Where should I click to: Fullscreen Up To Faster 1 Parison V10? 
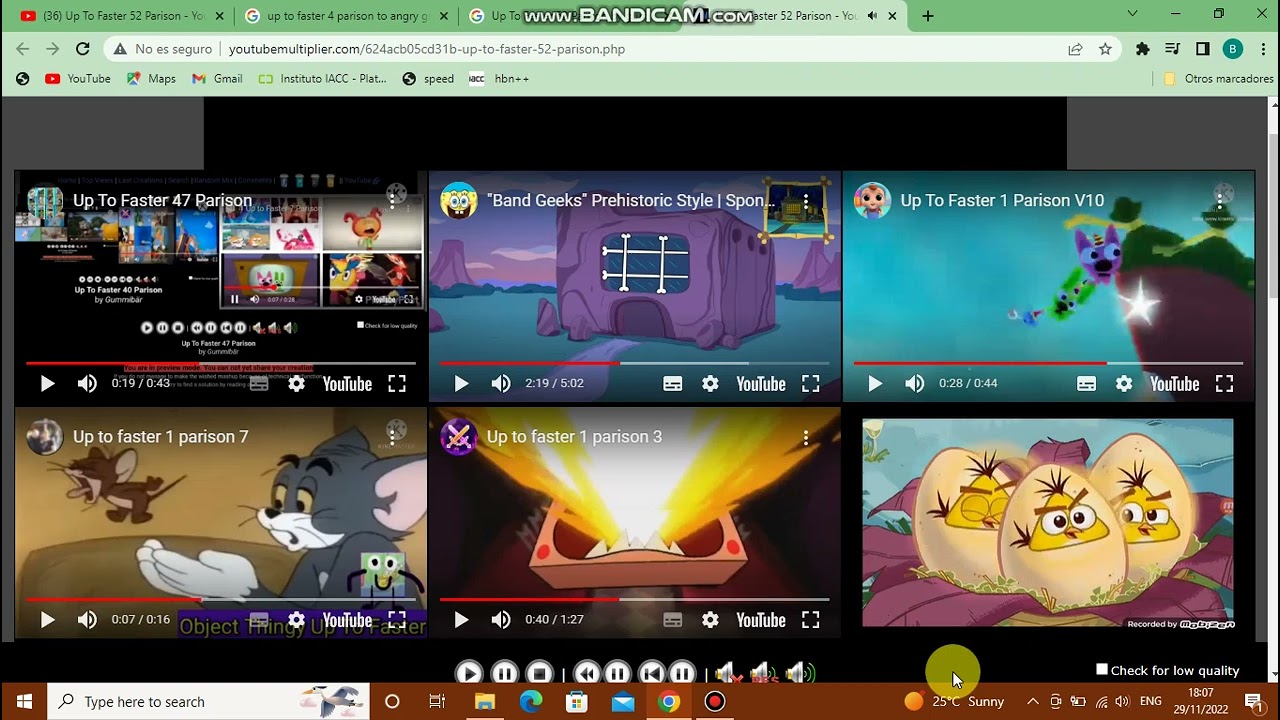(1224, 383)
